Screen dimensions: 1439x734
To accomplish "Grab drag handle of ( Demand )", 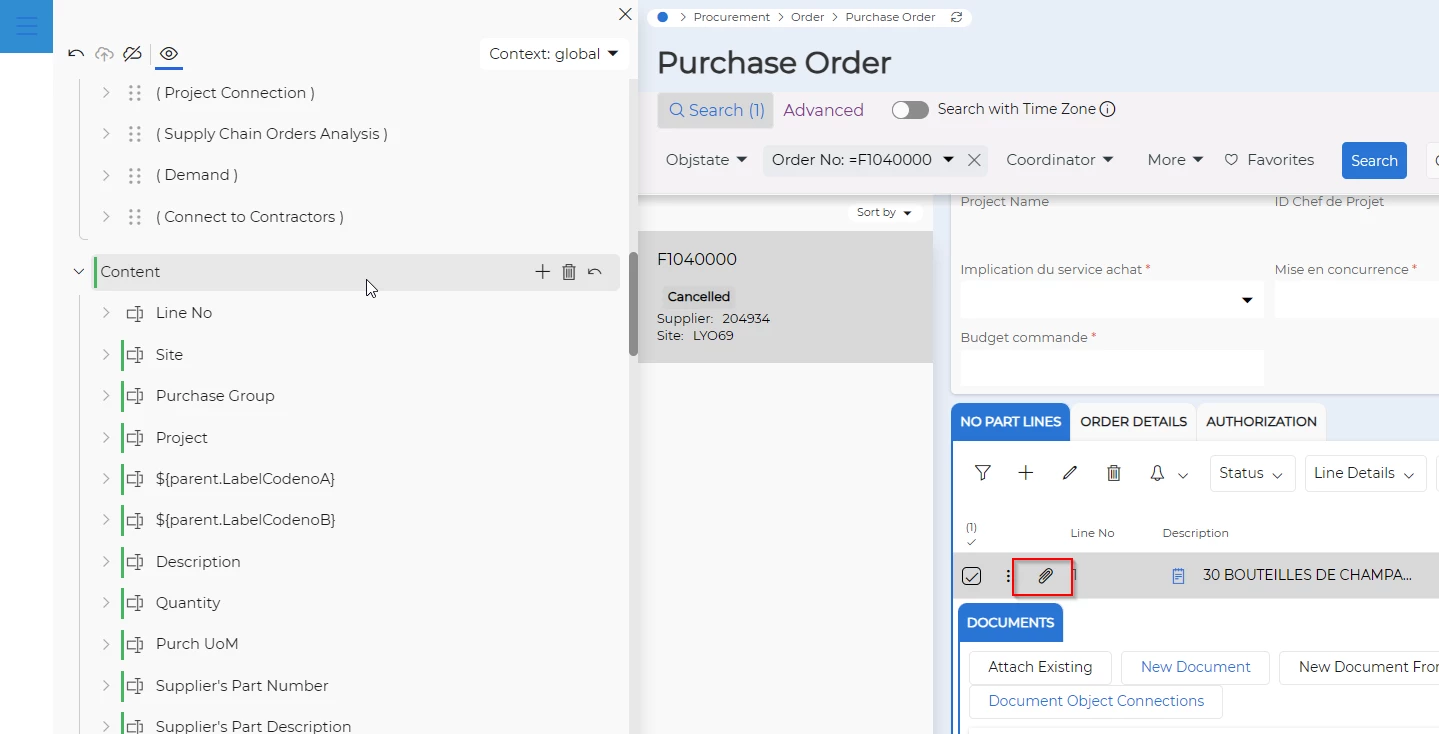I will [134, 175].
